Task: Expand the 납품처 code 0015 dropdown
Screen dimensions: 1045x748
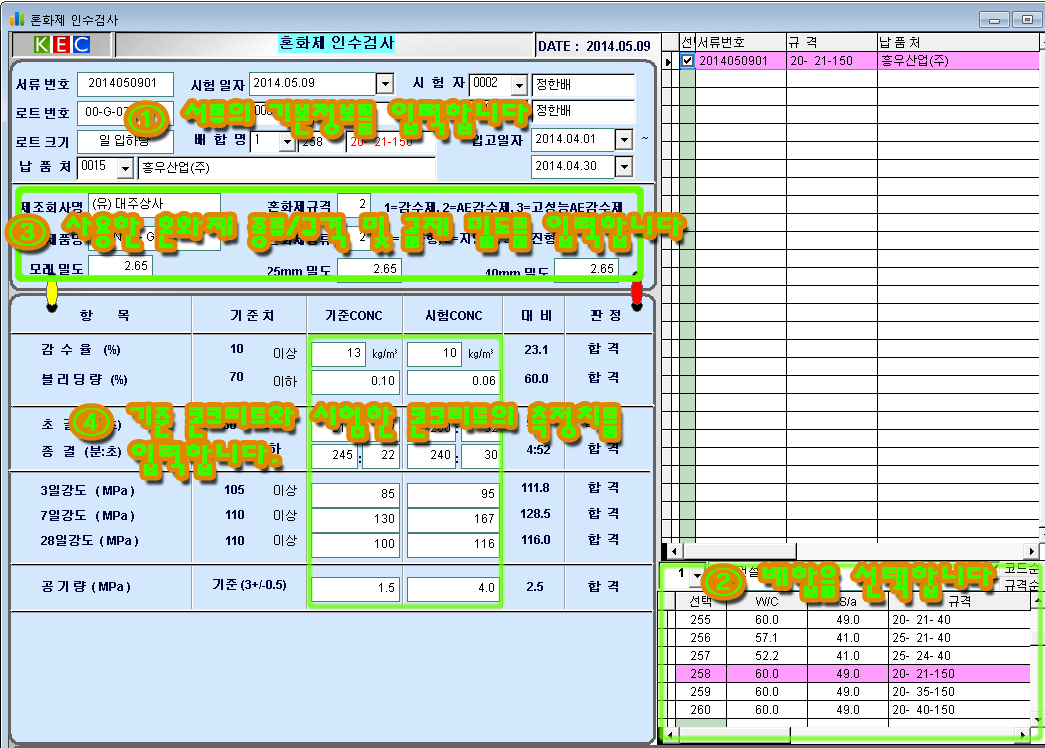Action: 125,168
